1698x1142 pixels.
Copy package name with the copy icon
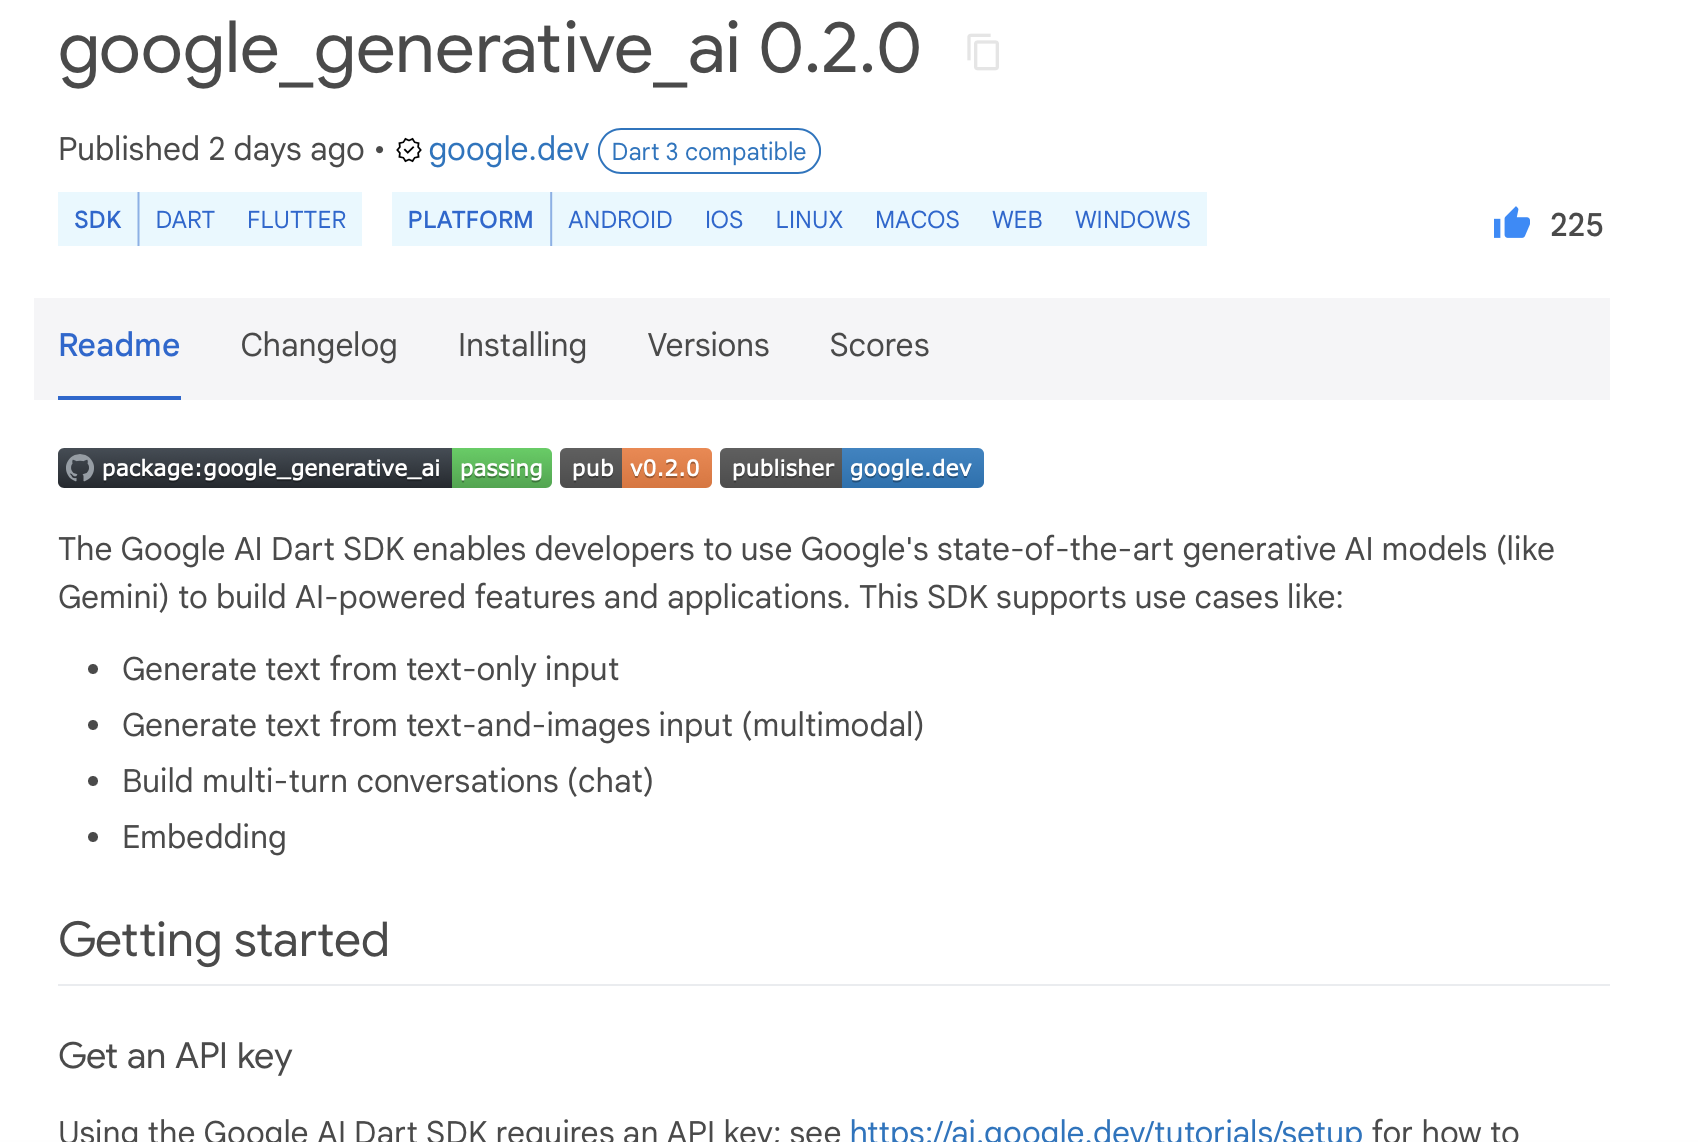(x=983, y=52)
